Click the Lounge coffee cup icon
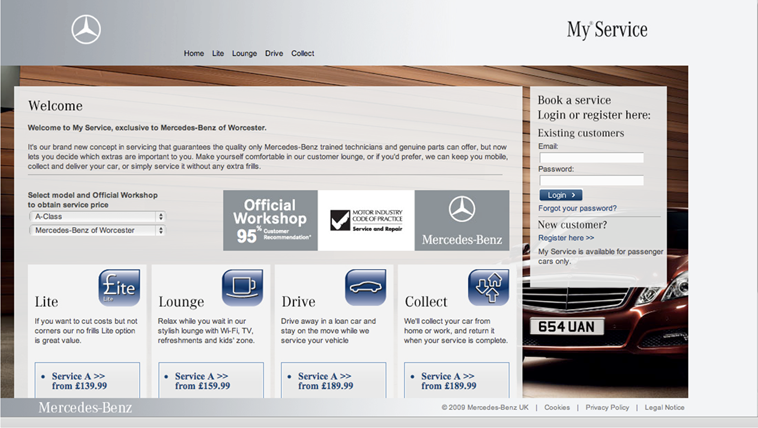The height and width of the screenshot is (428, 758). click(242, 287)
